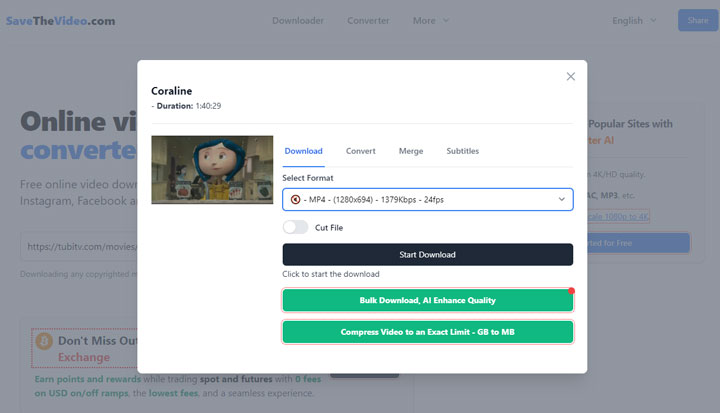This screenshot has width=720, height=413.
Task: Open the Merge tab
Action: 411,151
